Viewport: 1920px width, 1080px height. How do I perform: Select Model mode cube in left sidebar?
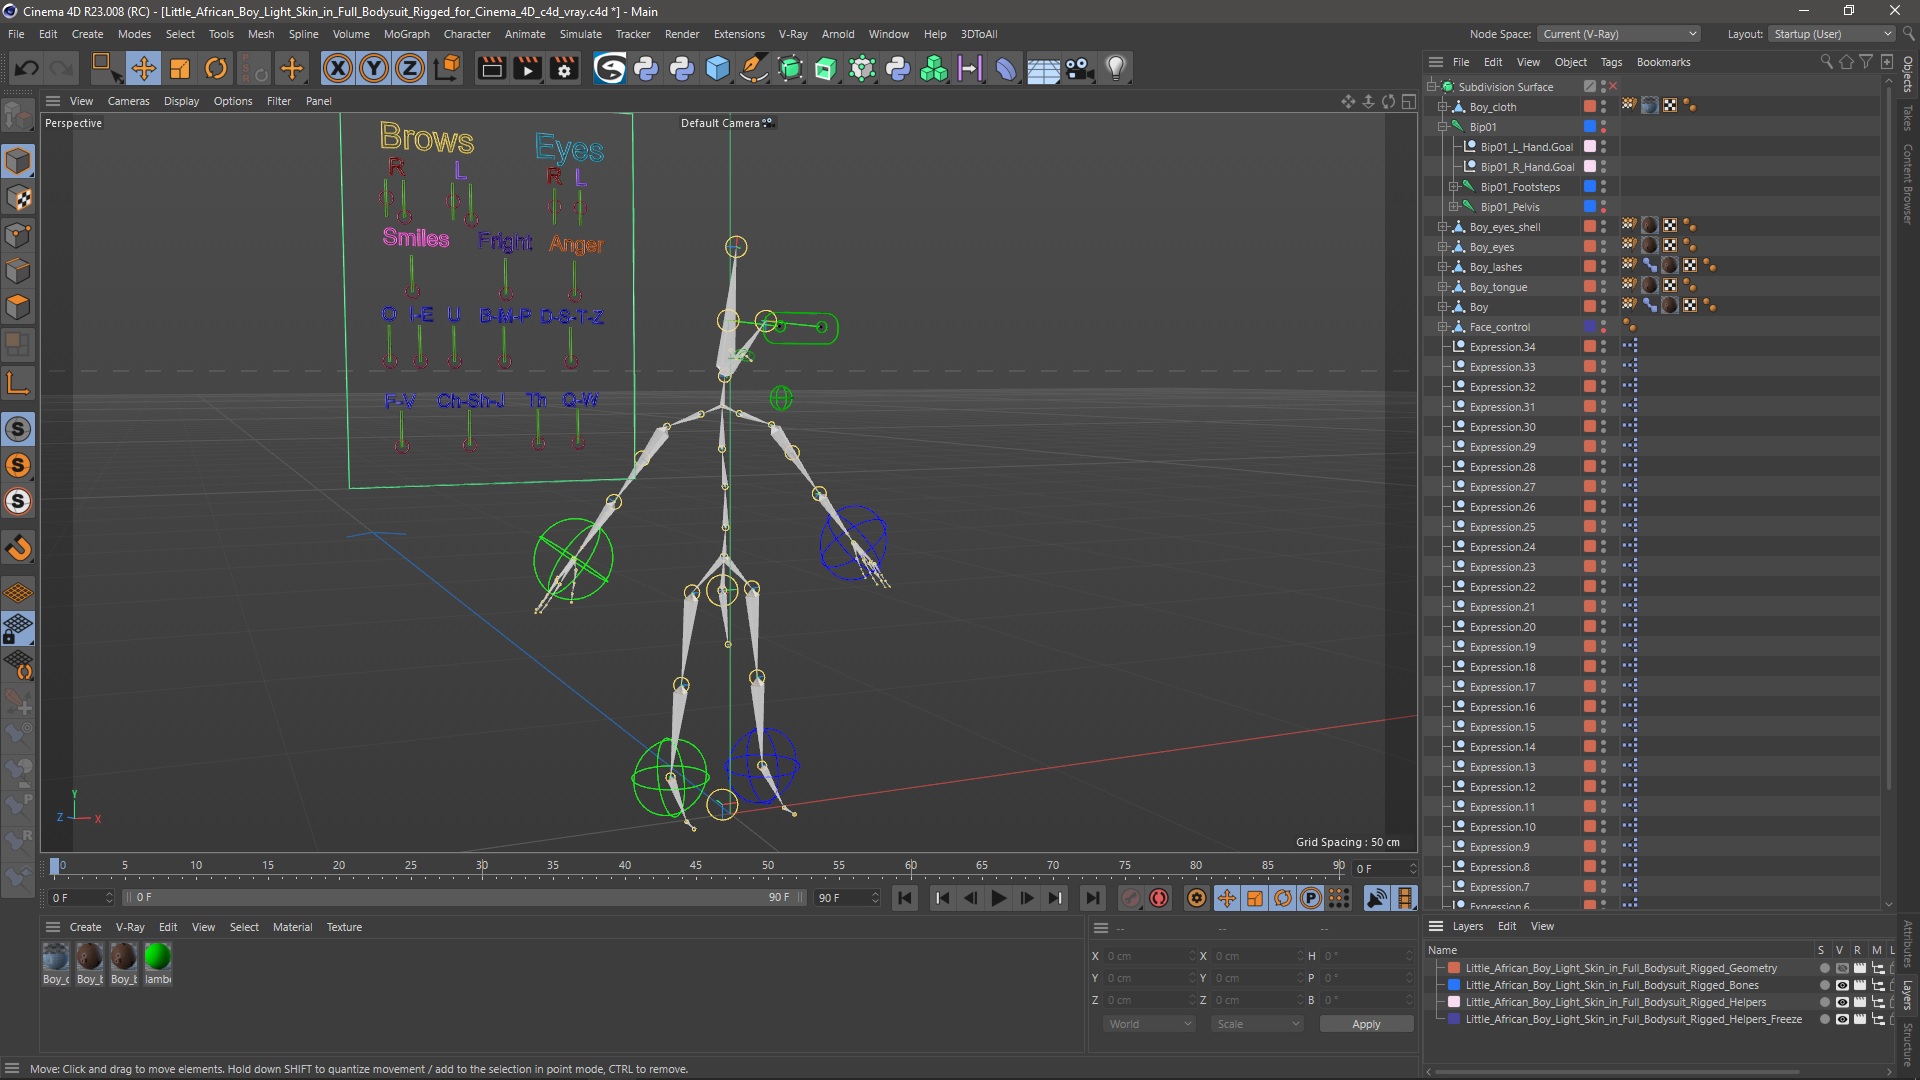coord(18,161)
